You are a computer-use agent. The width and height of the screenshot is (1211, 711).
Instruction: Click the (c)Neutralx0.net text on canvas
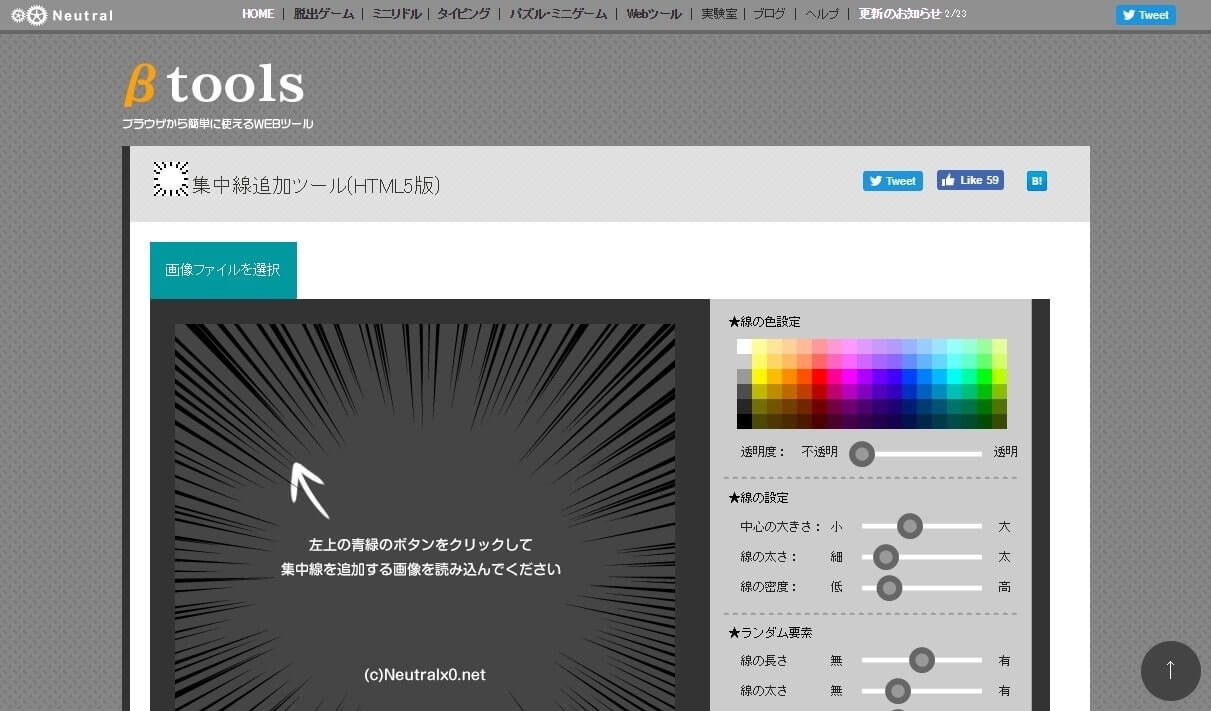coord(425,675)
